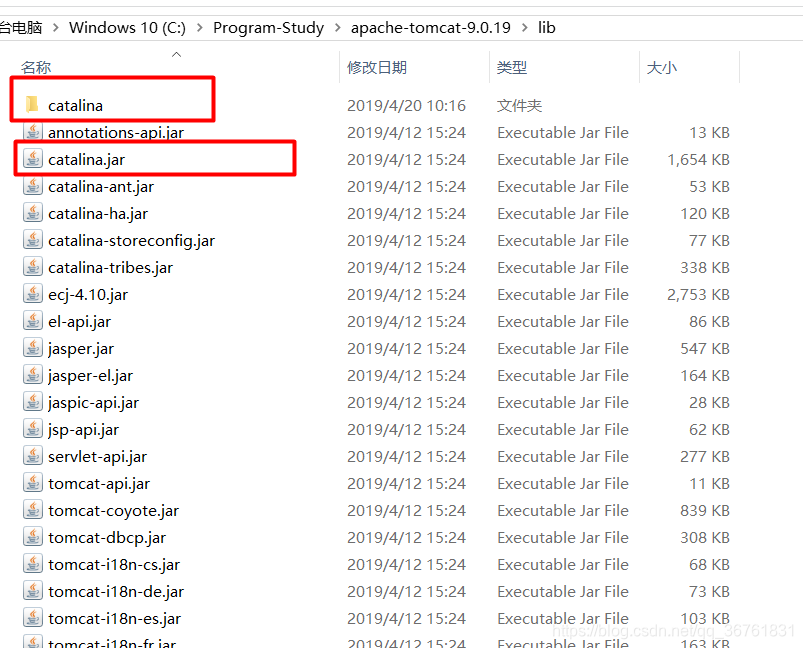Select the annotations-api.jar file icon

coord(33,132)
